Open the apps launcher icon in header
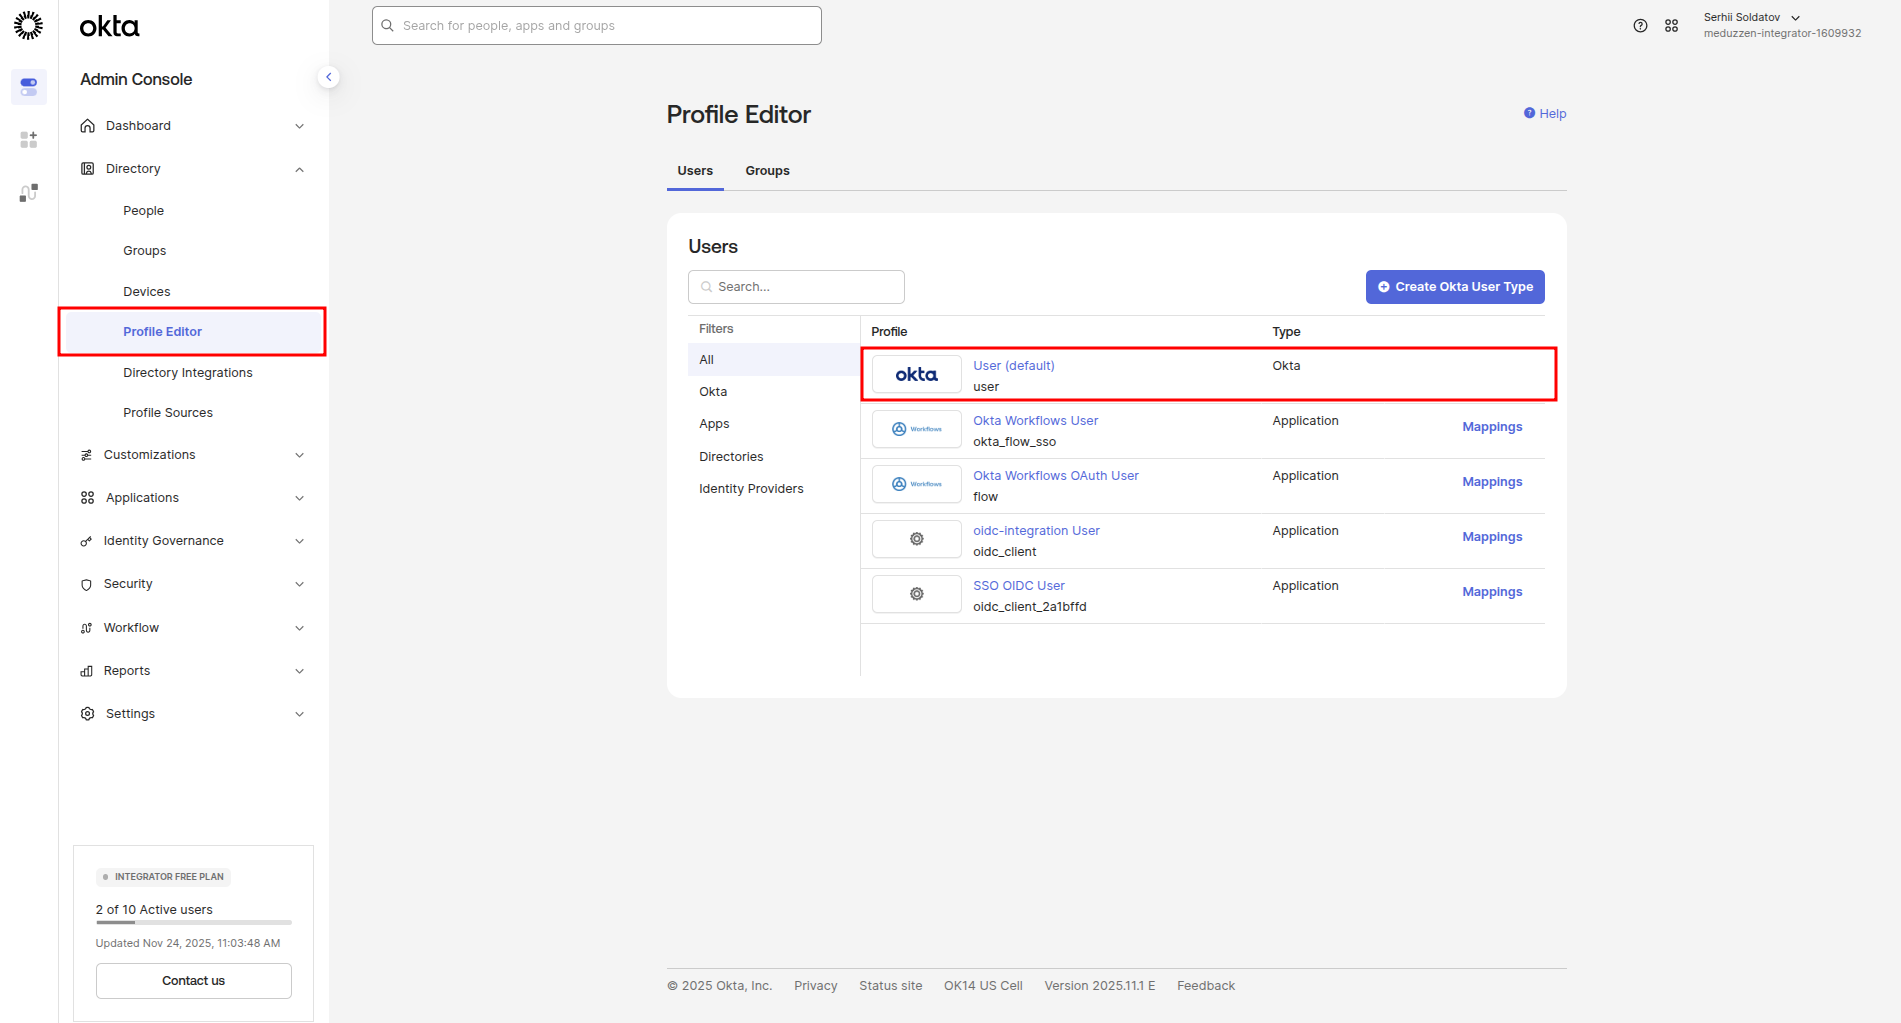Image resolution: width=1901 pixels, height=1023 pixels. coord(1671,26)
